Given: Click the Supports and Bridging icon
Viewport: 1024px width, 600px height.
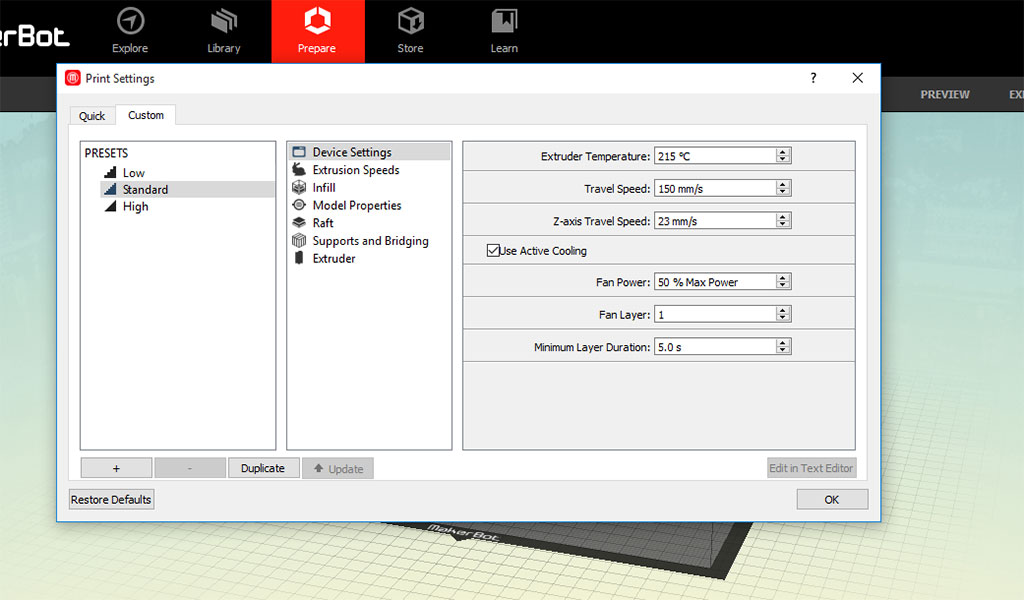Looking at the screenshot, I should (x=299, y=240).
